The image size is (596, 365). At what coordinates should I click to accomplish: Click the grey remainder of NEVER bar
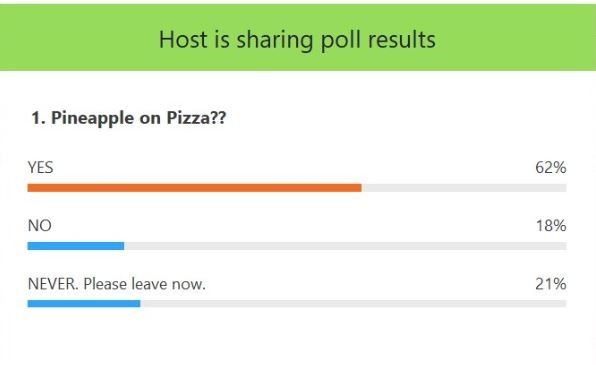(353, 303)
